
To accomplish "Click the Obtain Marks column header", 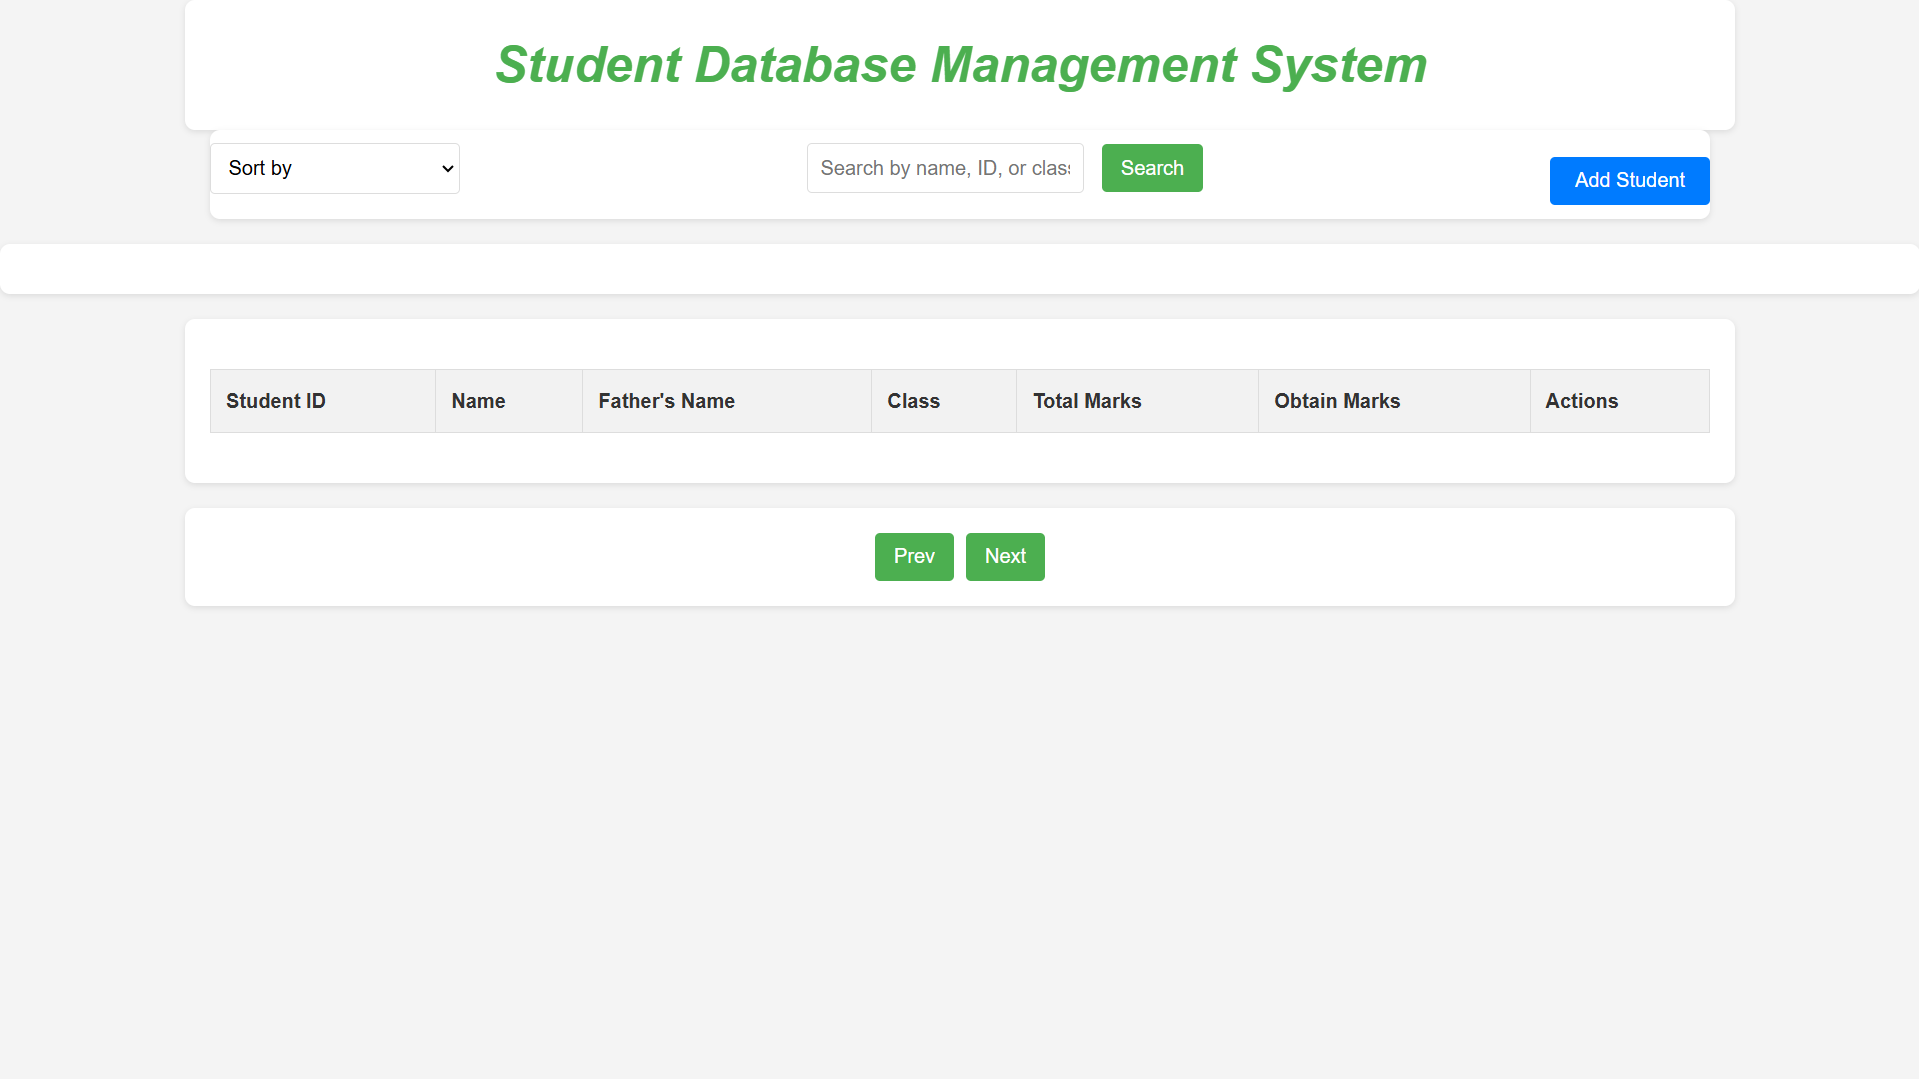I will 1394,401.
